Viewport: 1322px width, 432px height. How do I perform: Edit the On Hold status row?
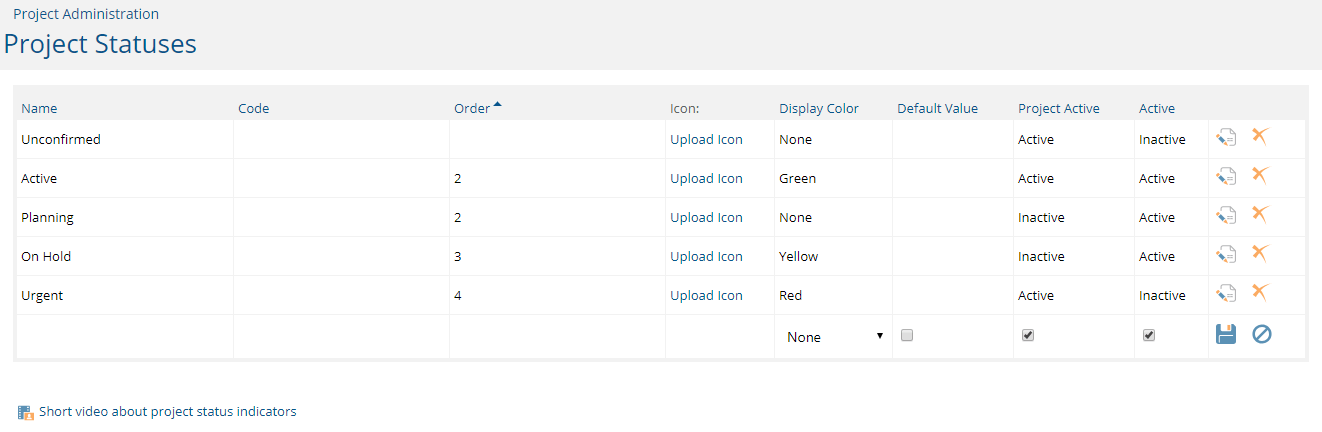tap(1226, 256)
